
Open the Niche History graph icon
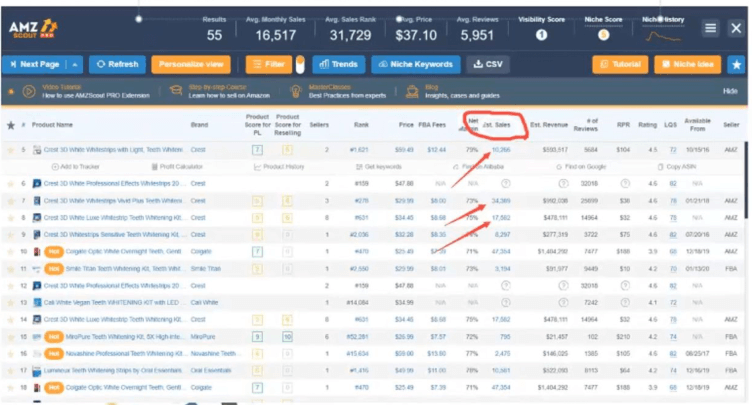tap(662, 35)
